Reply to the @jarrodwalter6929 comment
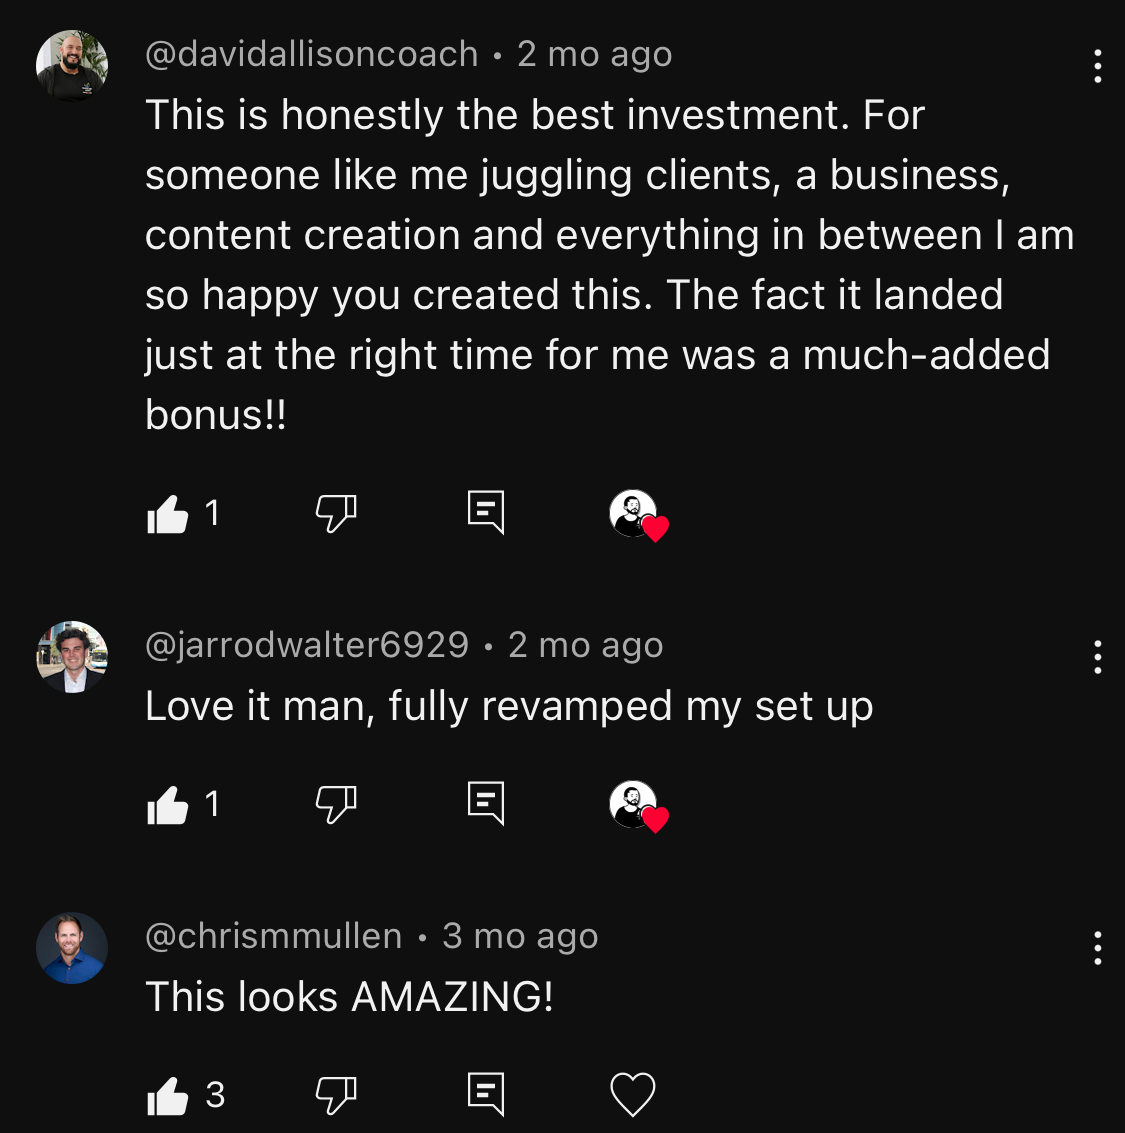The height and width of the screenshot is (1133, 1125). [x=486, y=804]
